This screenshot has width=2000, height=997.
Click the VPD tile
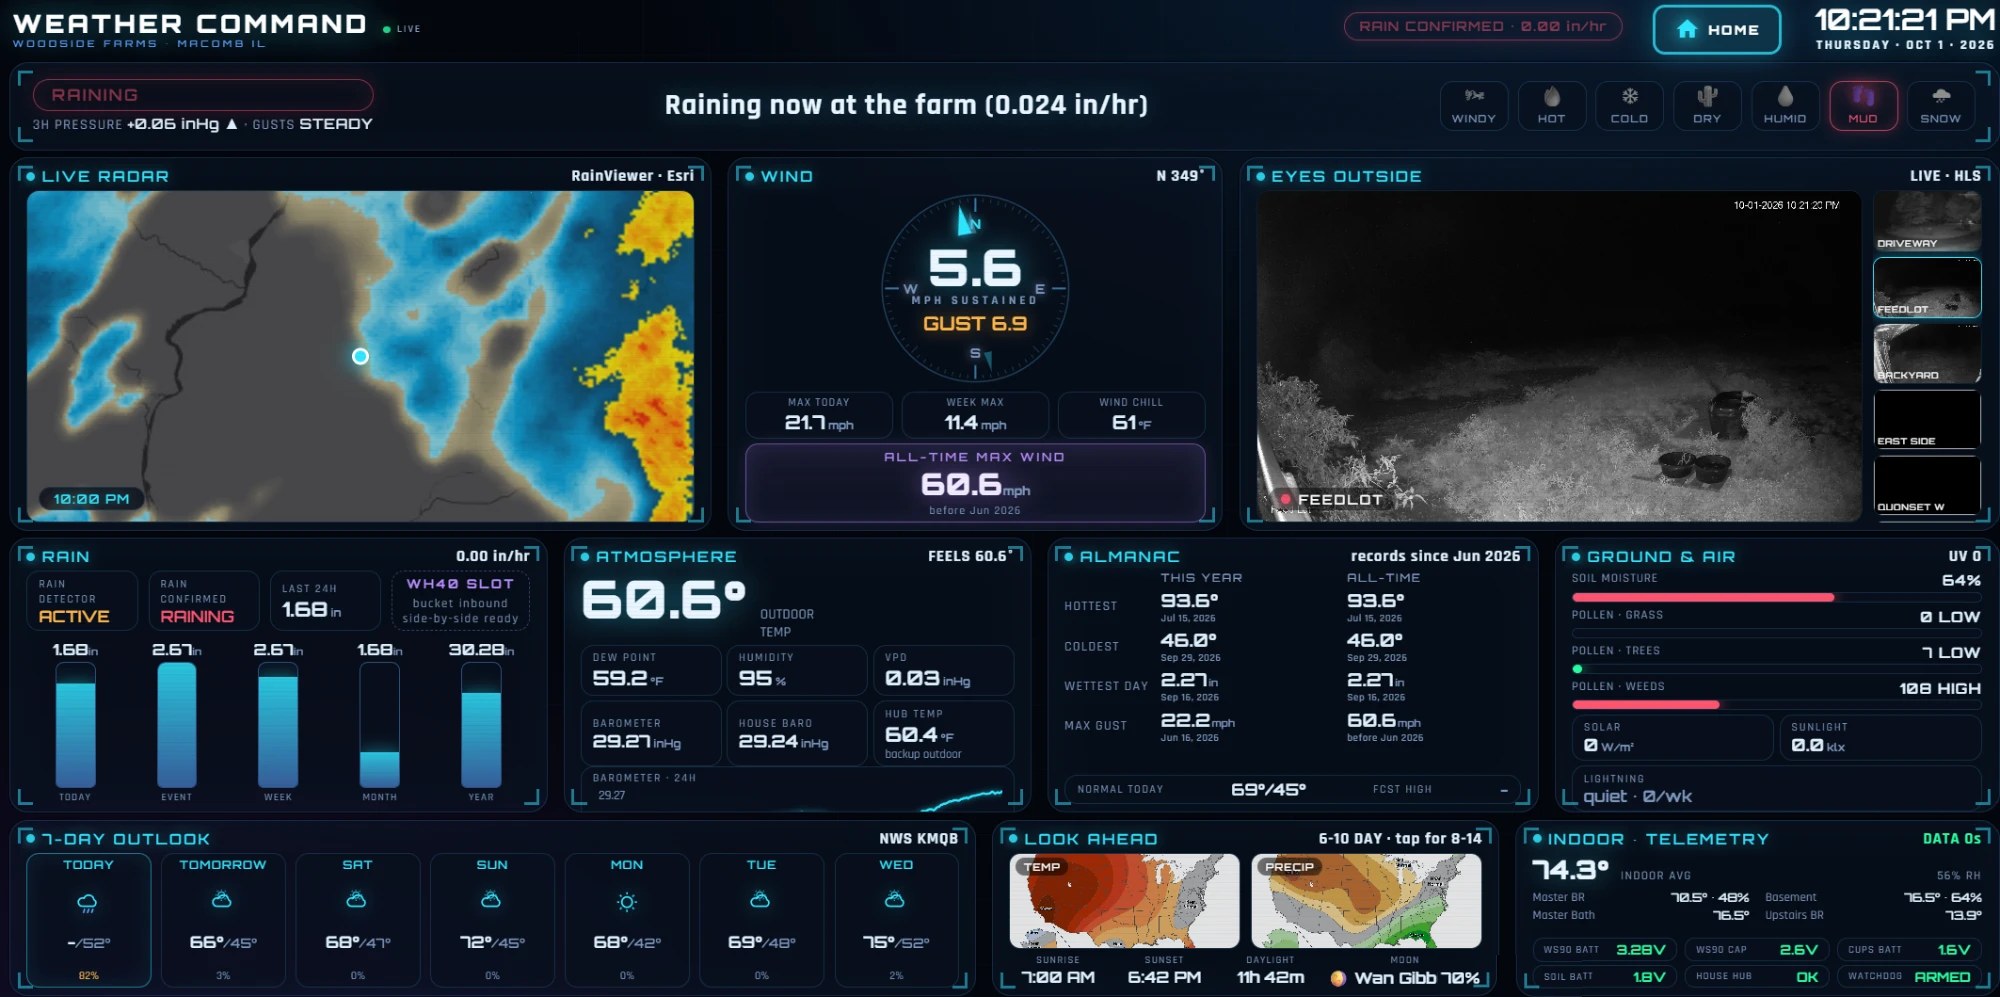click(943, 670)
